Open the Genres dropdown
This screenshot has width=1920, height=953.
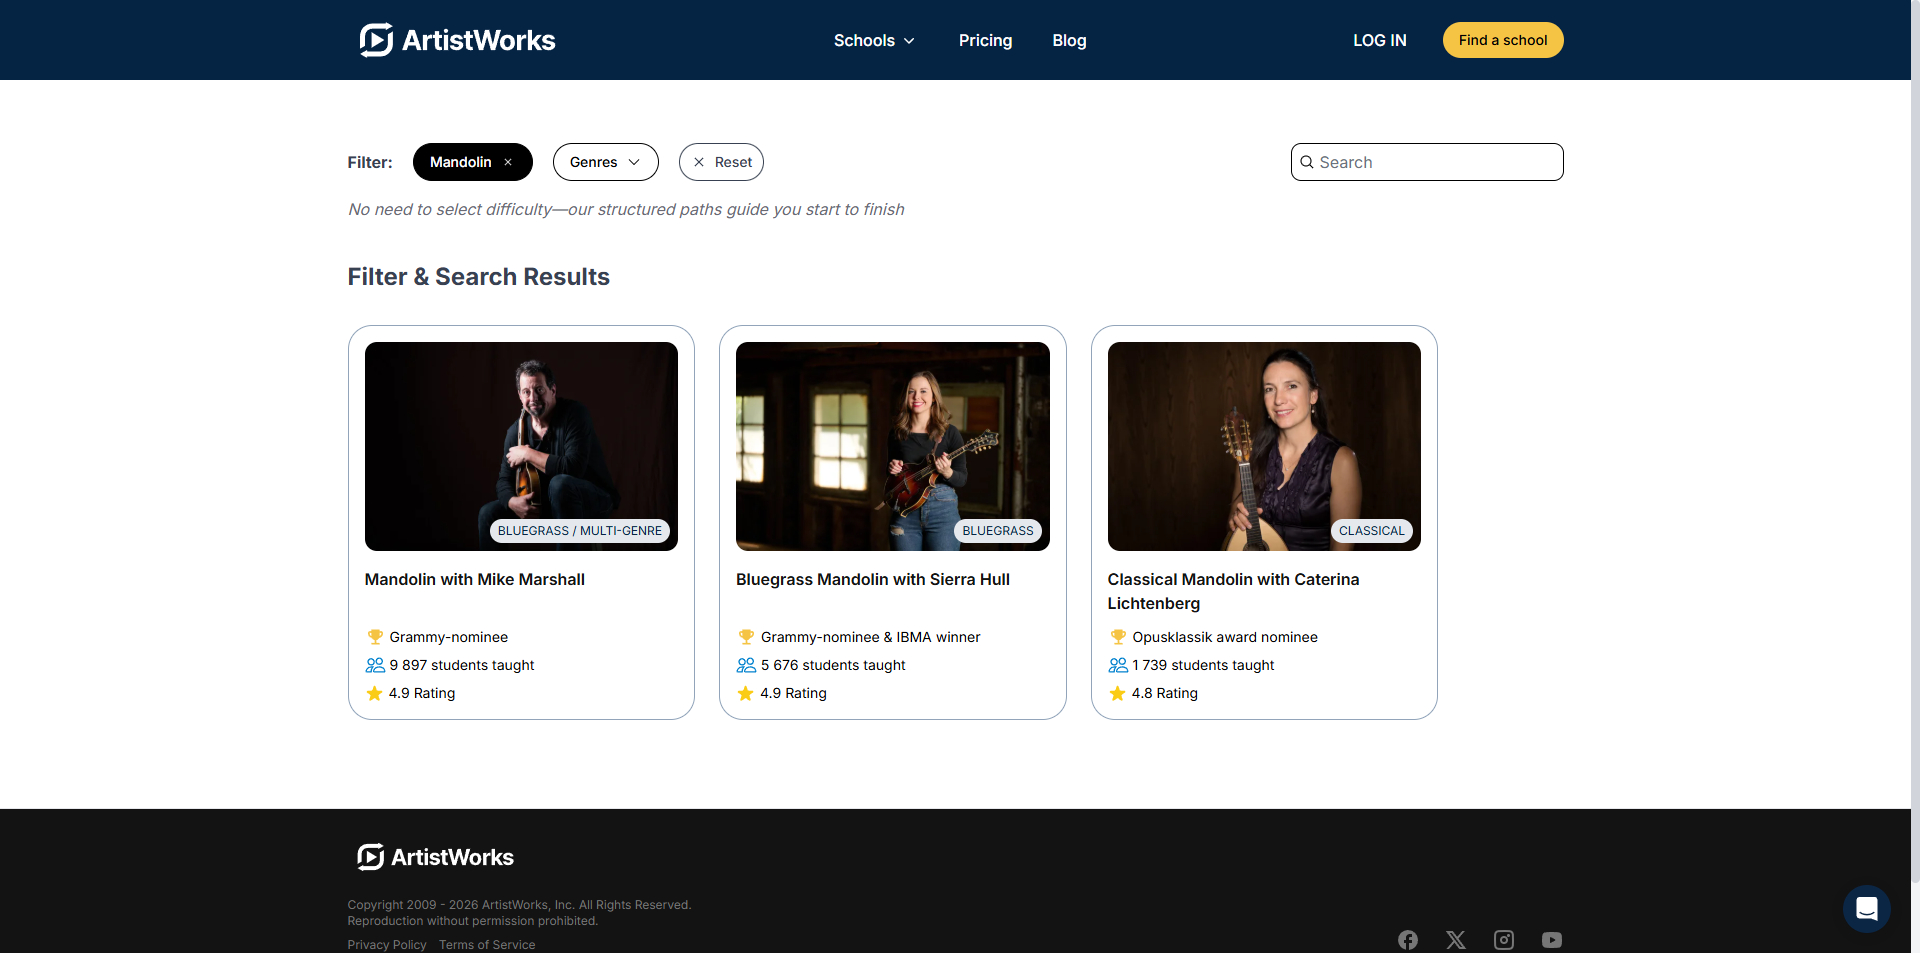605,162
